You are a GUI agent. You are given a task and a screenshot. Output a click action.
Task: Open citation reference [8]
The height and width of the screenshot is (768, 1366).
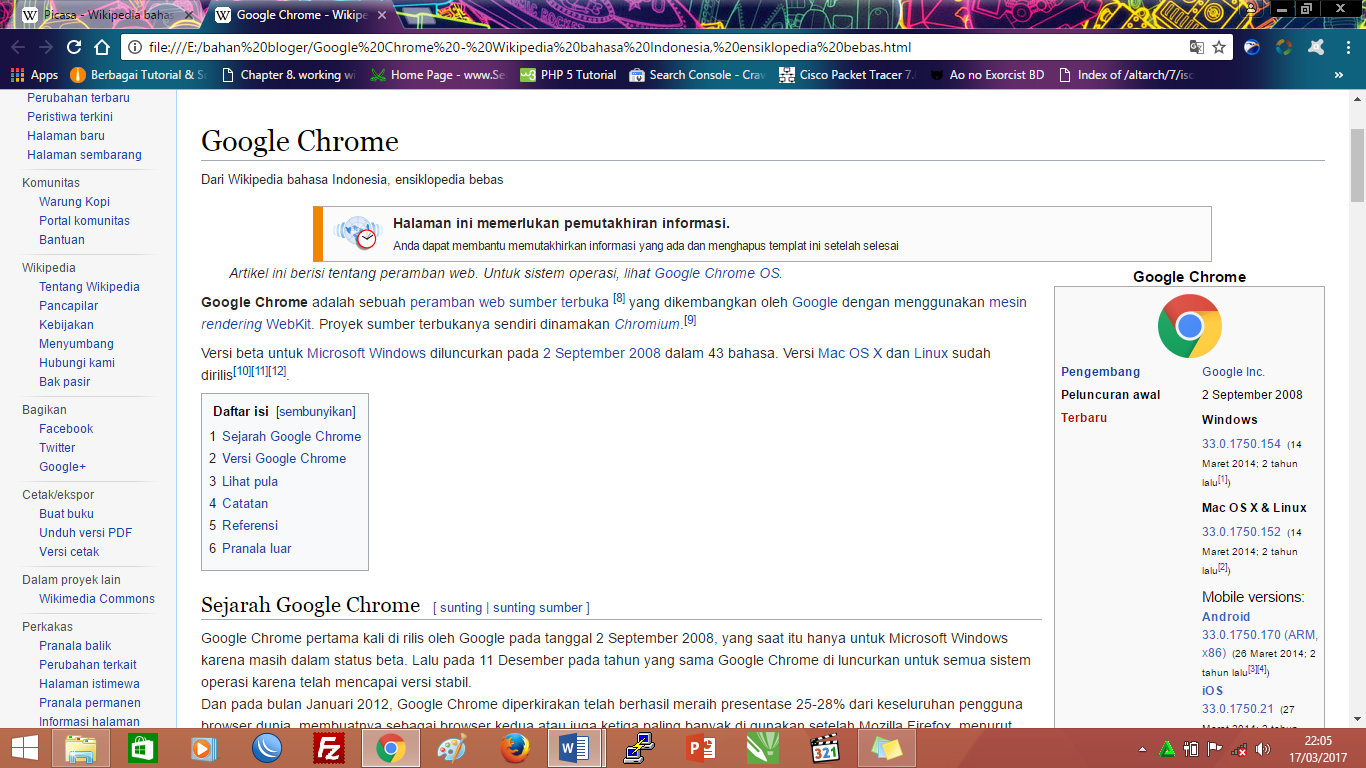coord(619,298)
